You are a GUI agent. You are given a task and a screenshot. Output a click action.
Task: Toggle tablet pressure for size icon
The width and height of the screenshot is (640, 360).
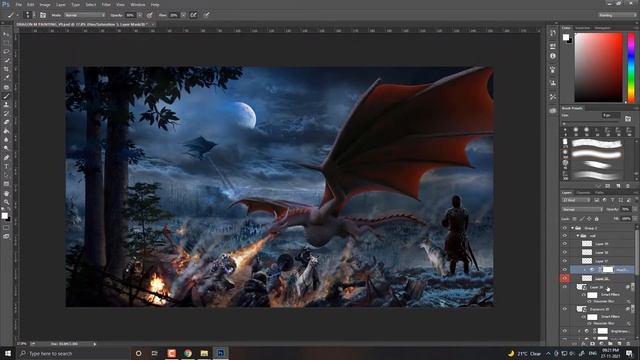tap(207, 15)
